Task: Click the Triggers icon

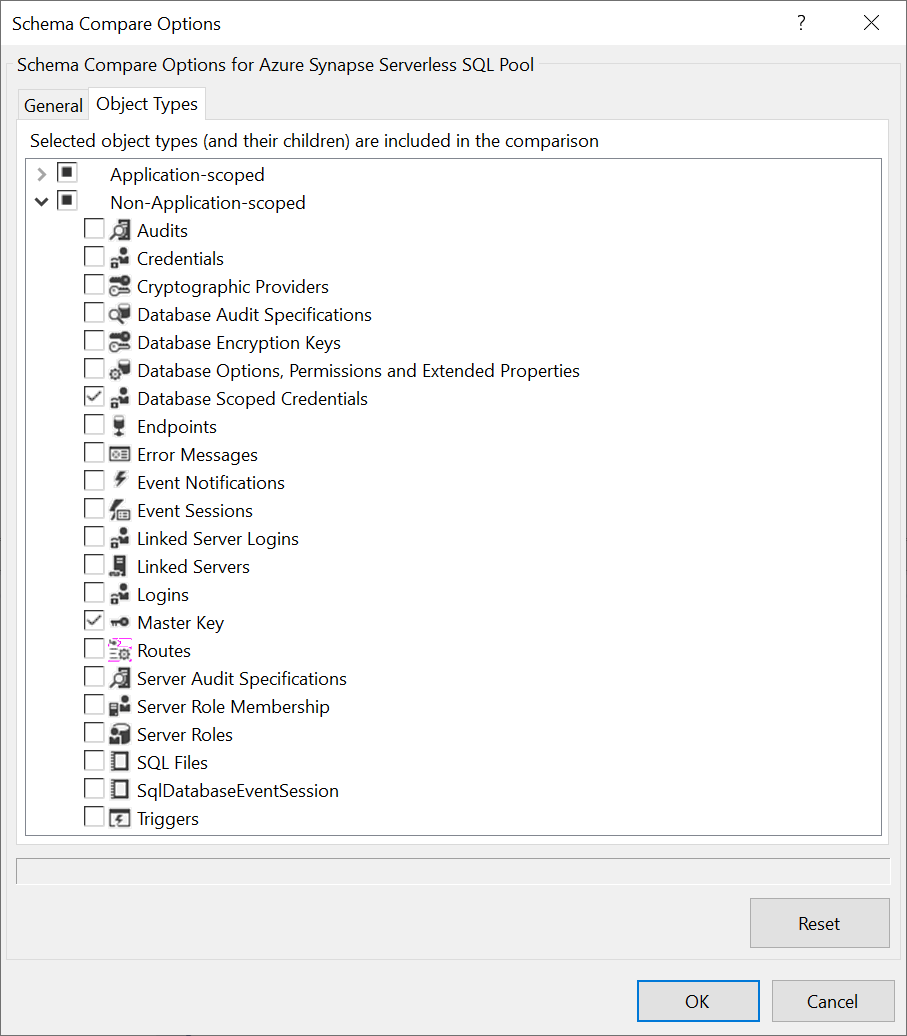Action: tap(120, 819)
